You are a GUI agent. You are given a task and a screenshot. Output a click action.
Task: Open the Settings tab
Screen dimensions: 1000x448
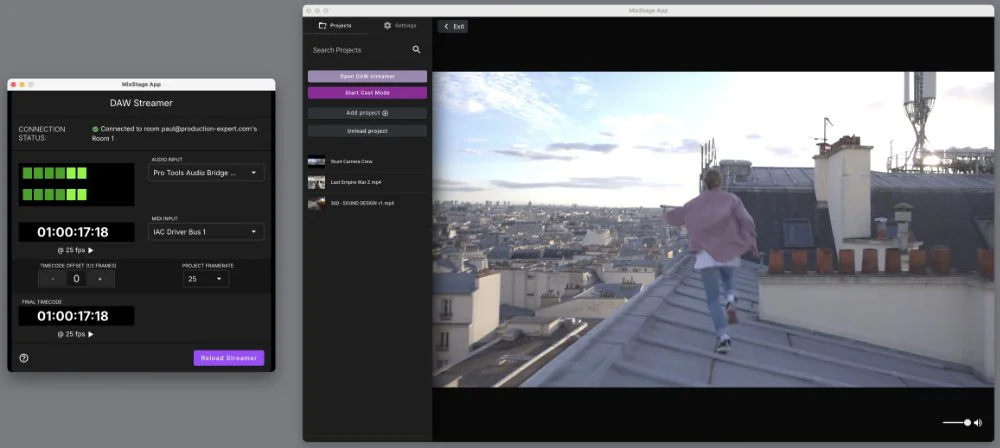click(x=400, y=25)
